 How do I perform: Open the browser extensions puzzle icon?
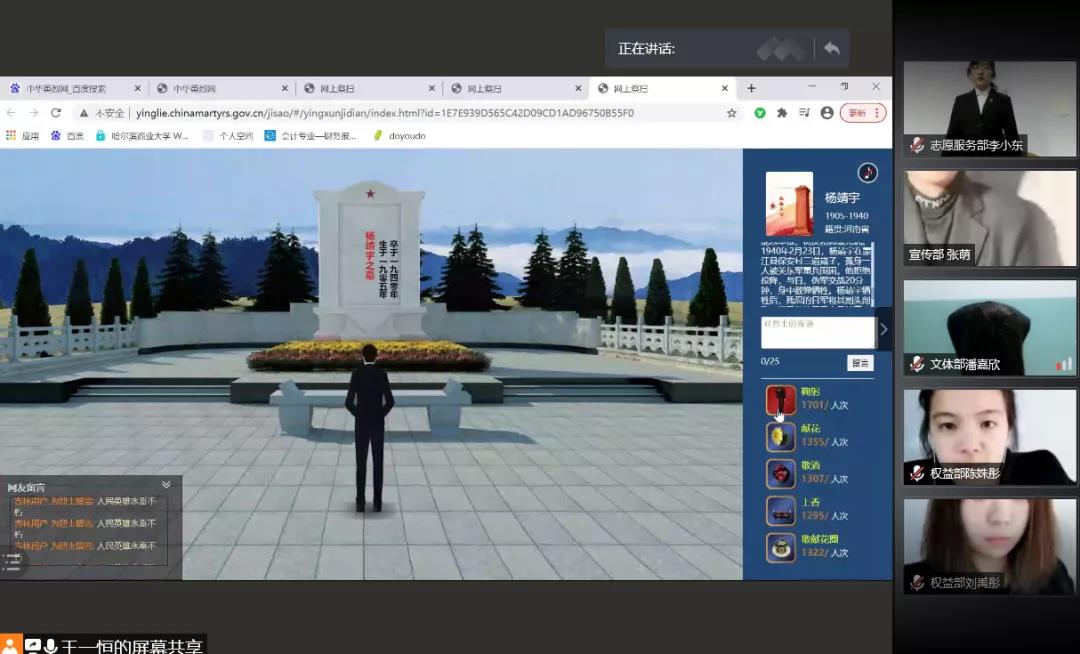(782, 113)
